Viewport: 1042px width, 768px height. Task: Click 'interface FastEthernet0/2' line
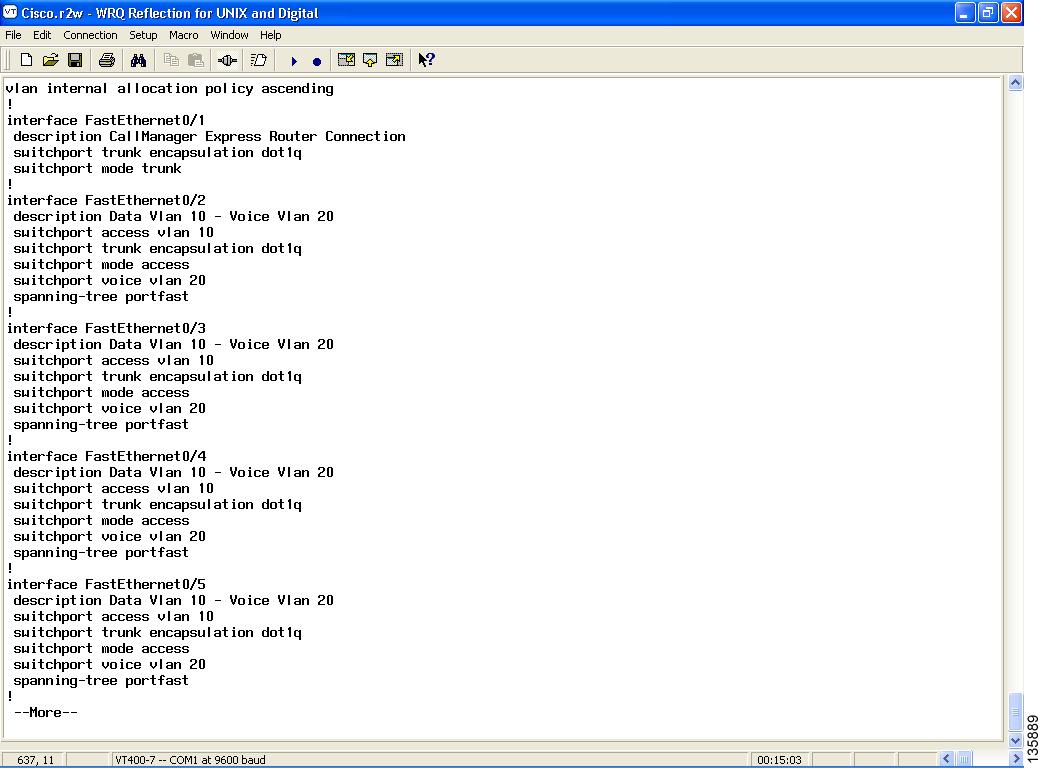(106, 200)
